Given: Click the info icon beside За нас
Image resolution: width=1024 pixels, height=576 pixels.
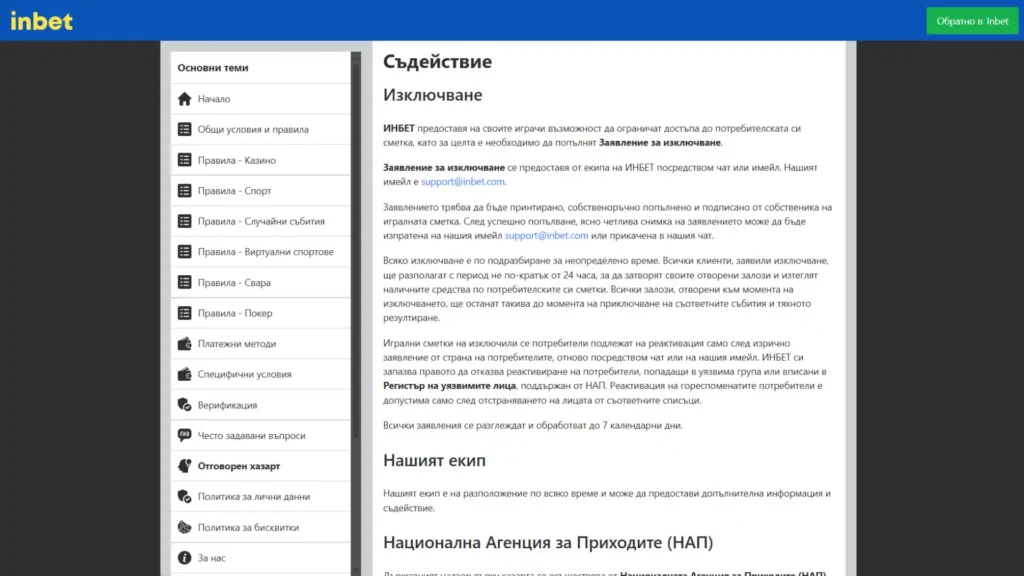Looking at the screenshot, I should pos(184,558).
